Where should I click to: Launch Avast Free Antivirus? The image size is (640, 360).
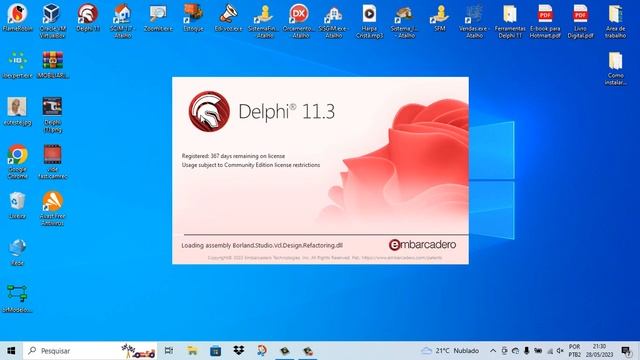point(53,209)
